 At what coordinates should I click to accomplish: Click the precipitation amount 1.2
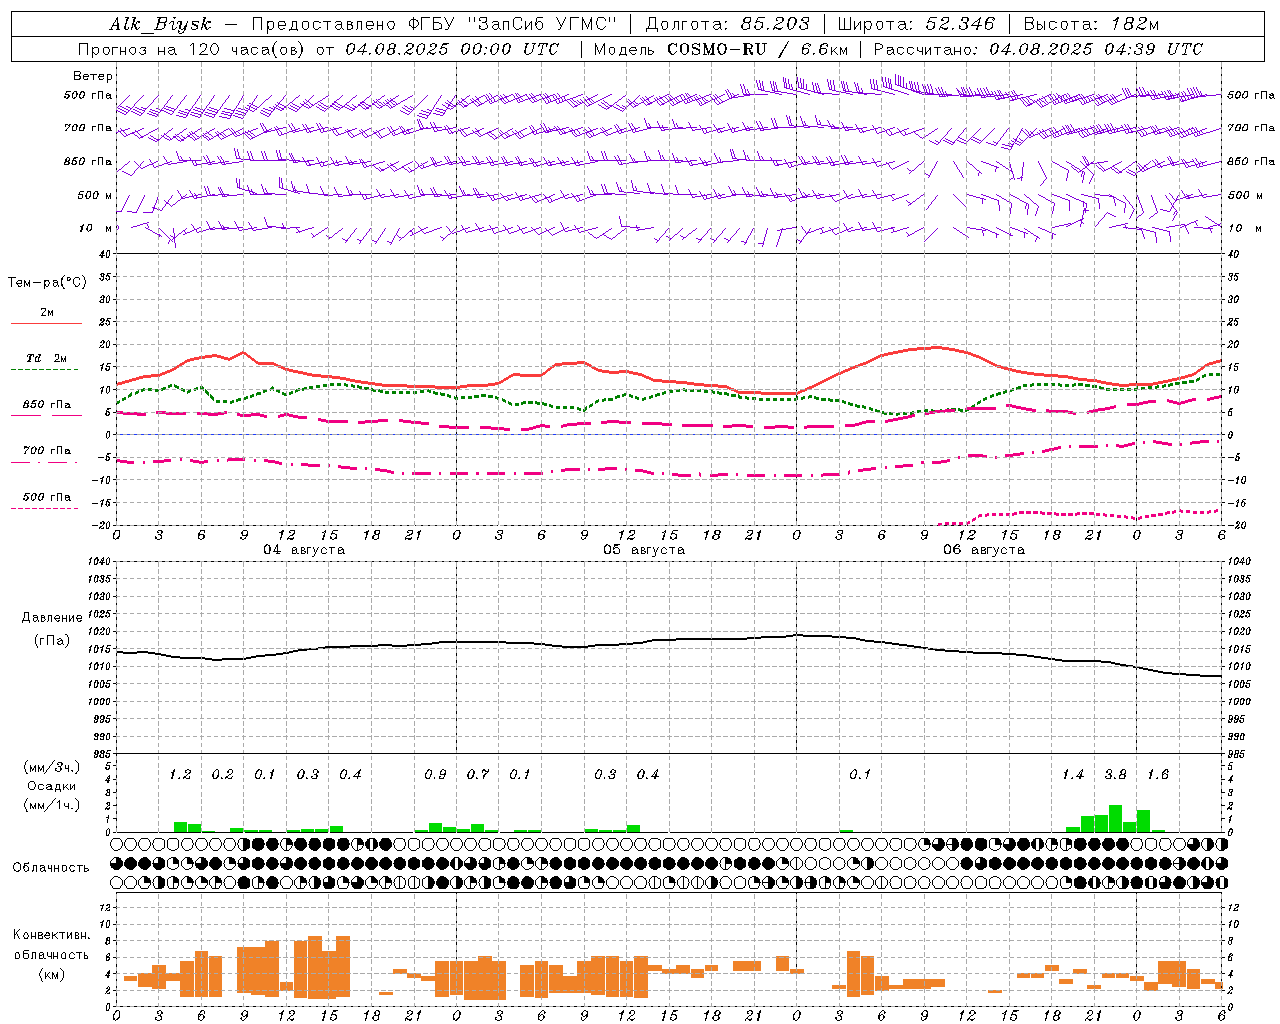coord(180,775)
